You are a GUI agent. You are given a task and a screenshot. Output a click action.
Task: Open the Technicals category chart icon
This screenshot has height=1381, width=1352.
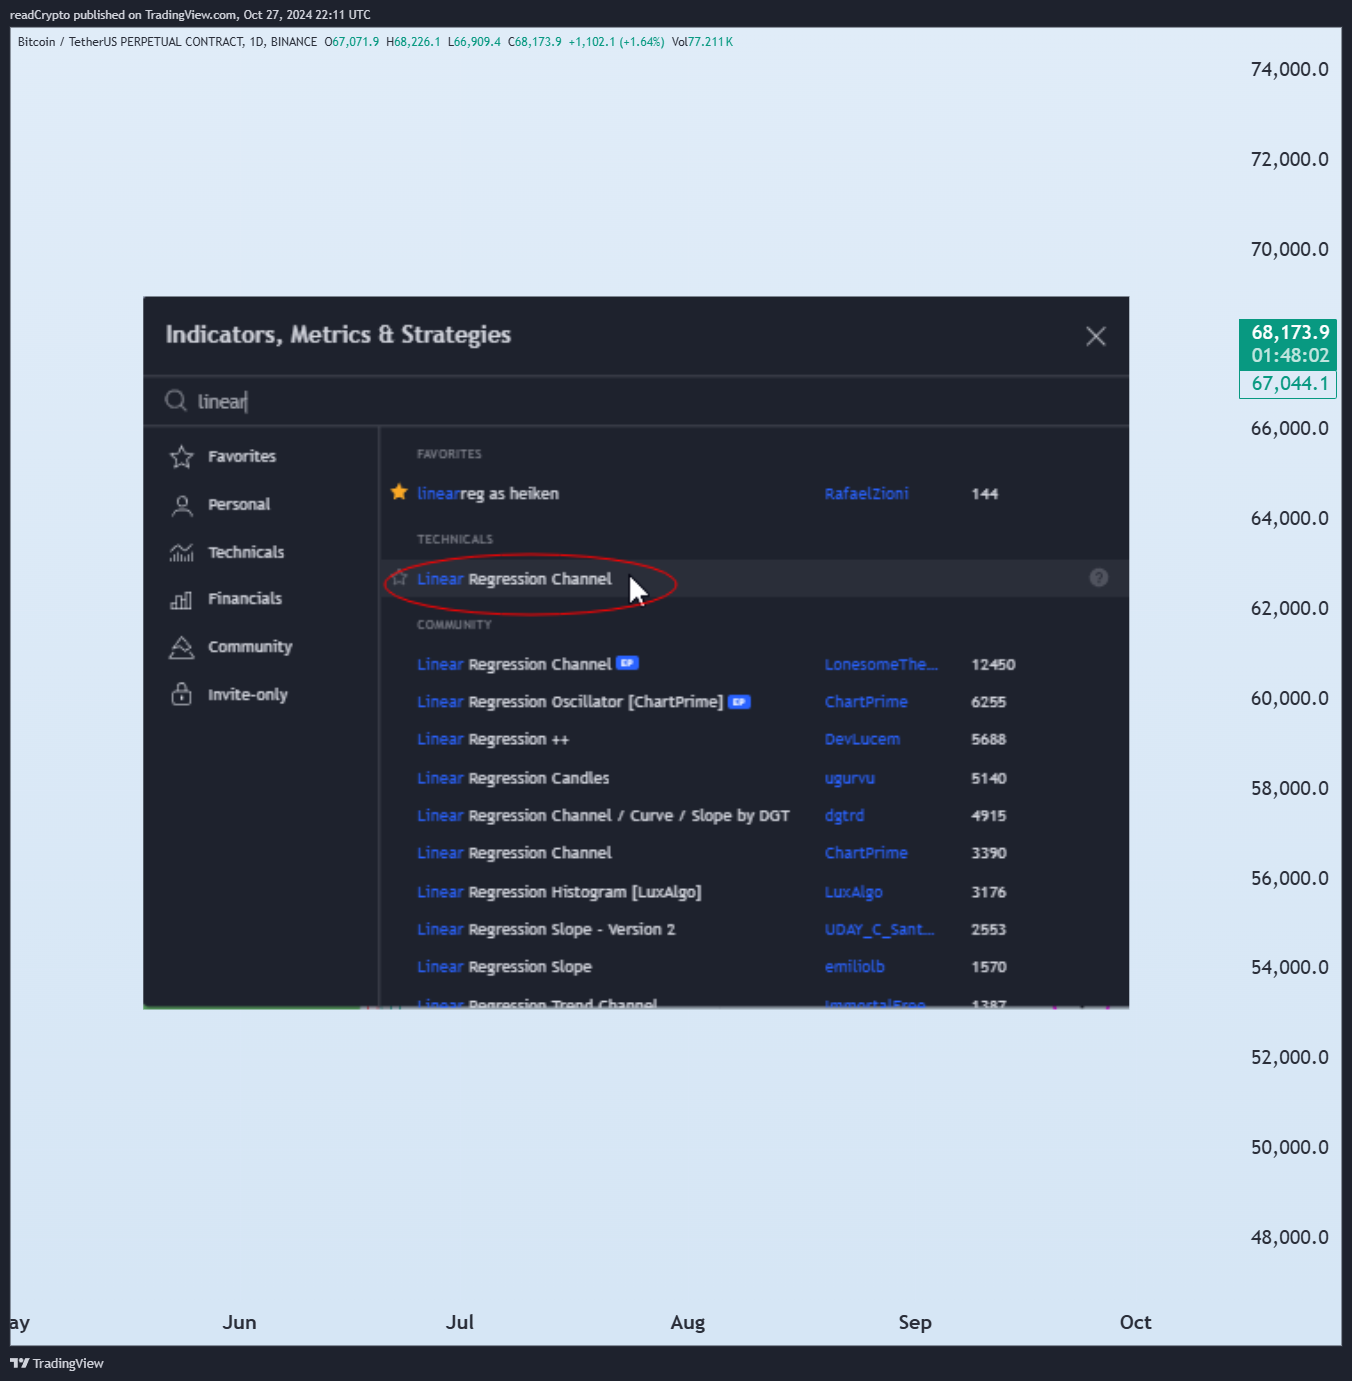(181, 552)
